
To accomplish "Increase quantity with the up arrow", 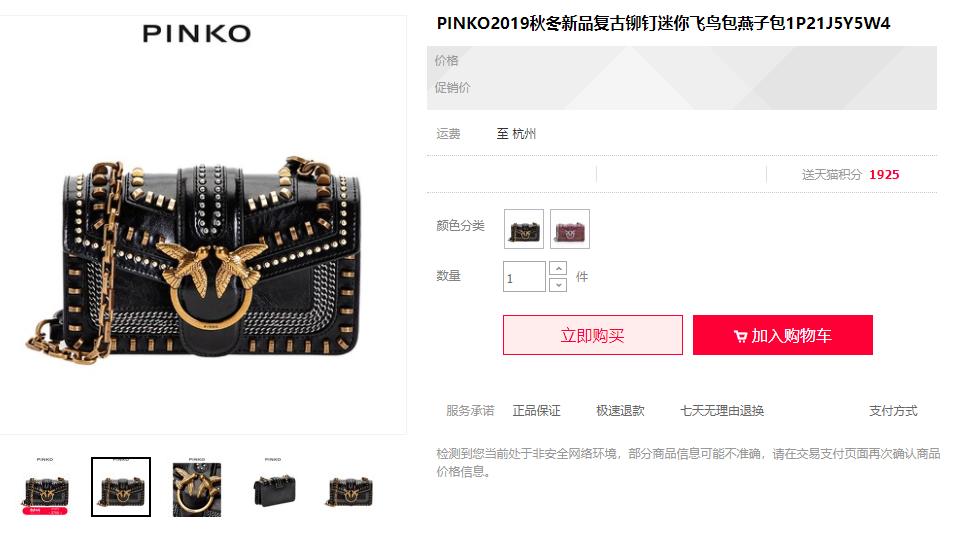I will click(x=558, y=268).
